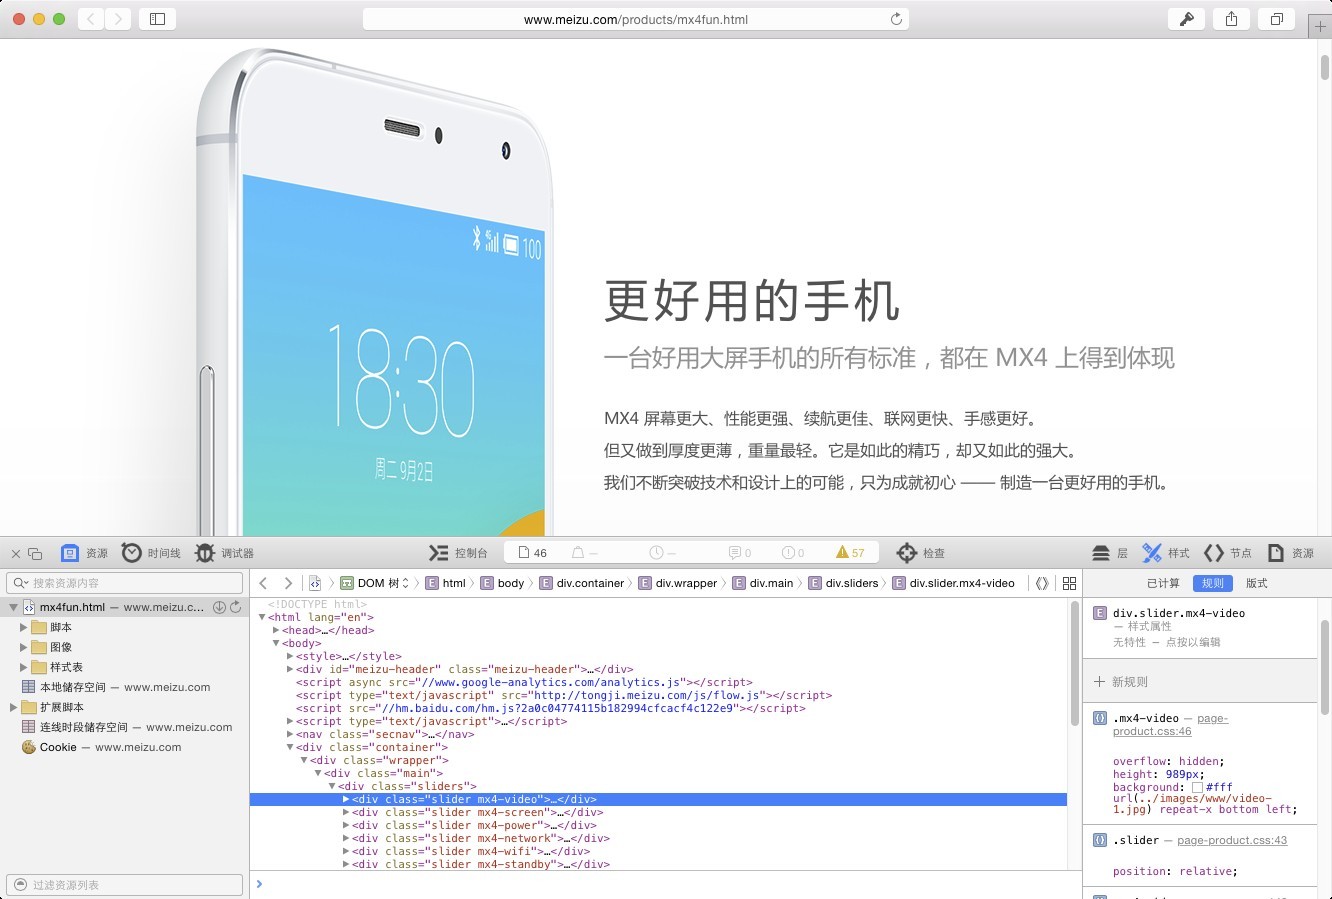
Task: Expand the 图像 folder
Action: tap(24, 647)
